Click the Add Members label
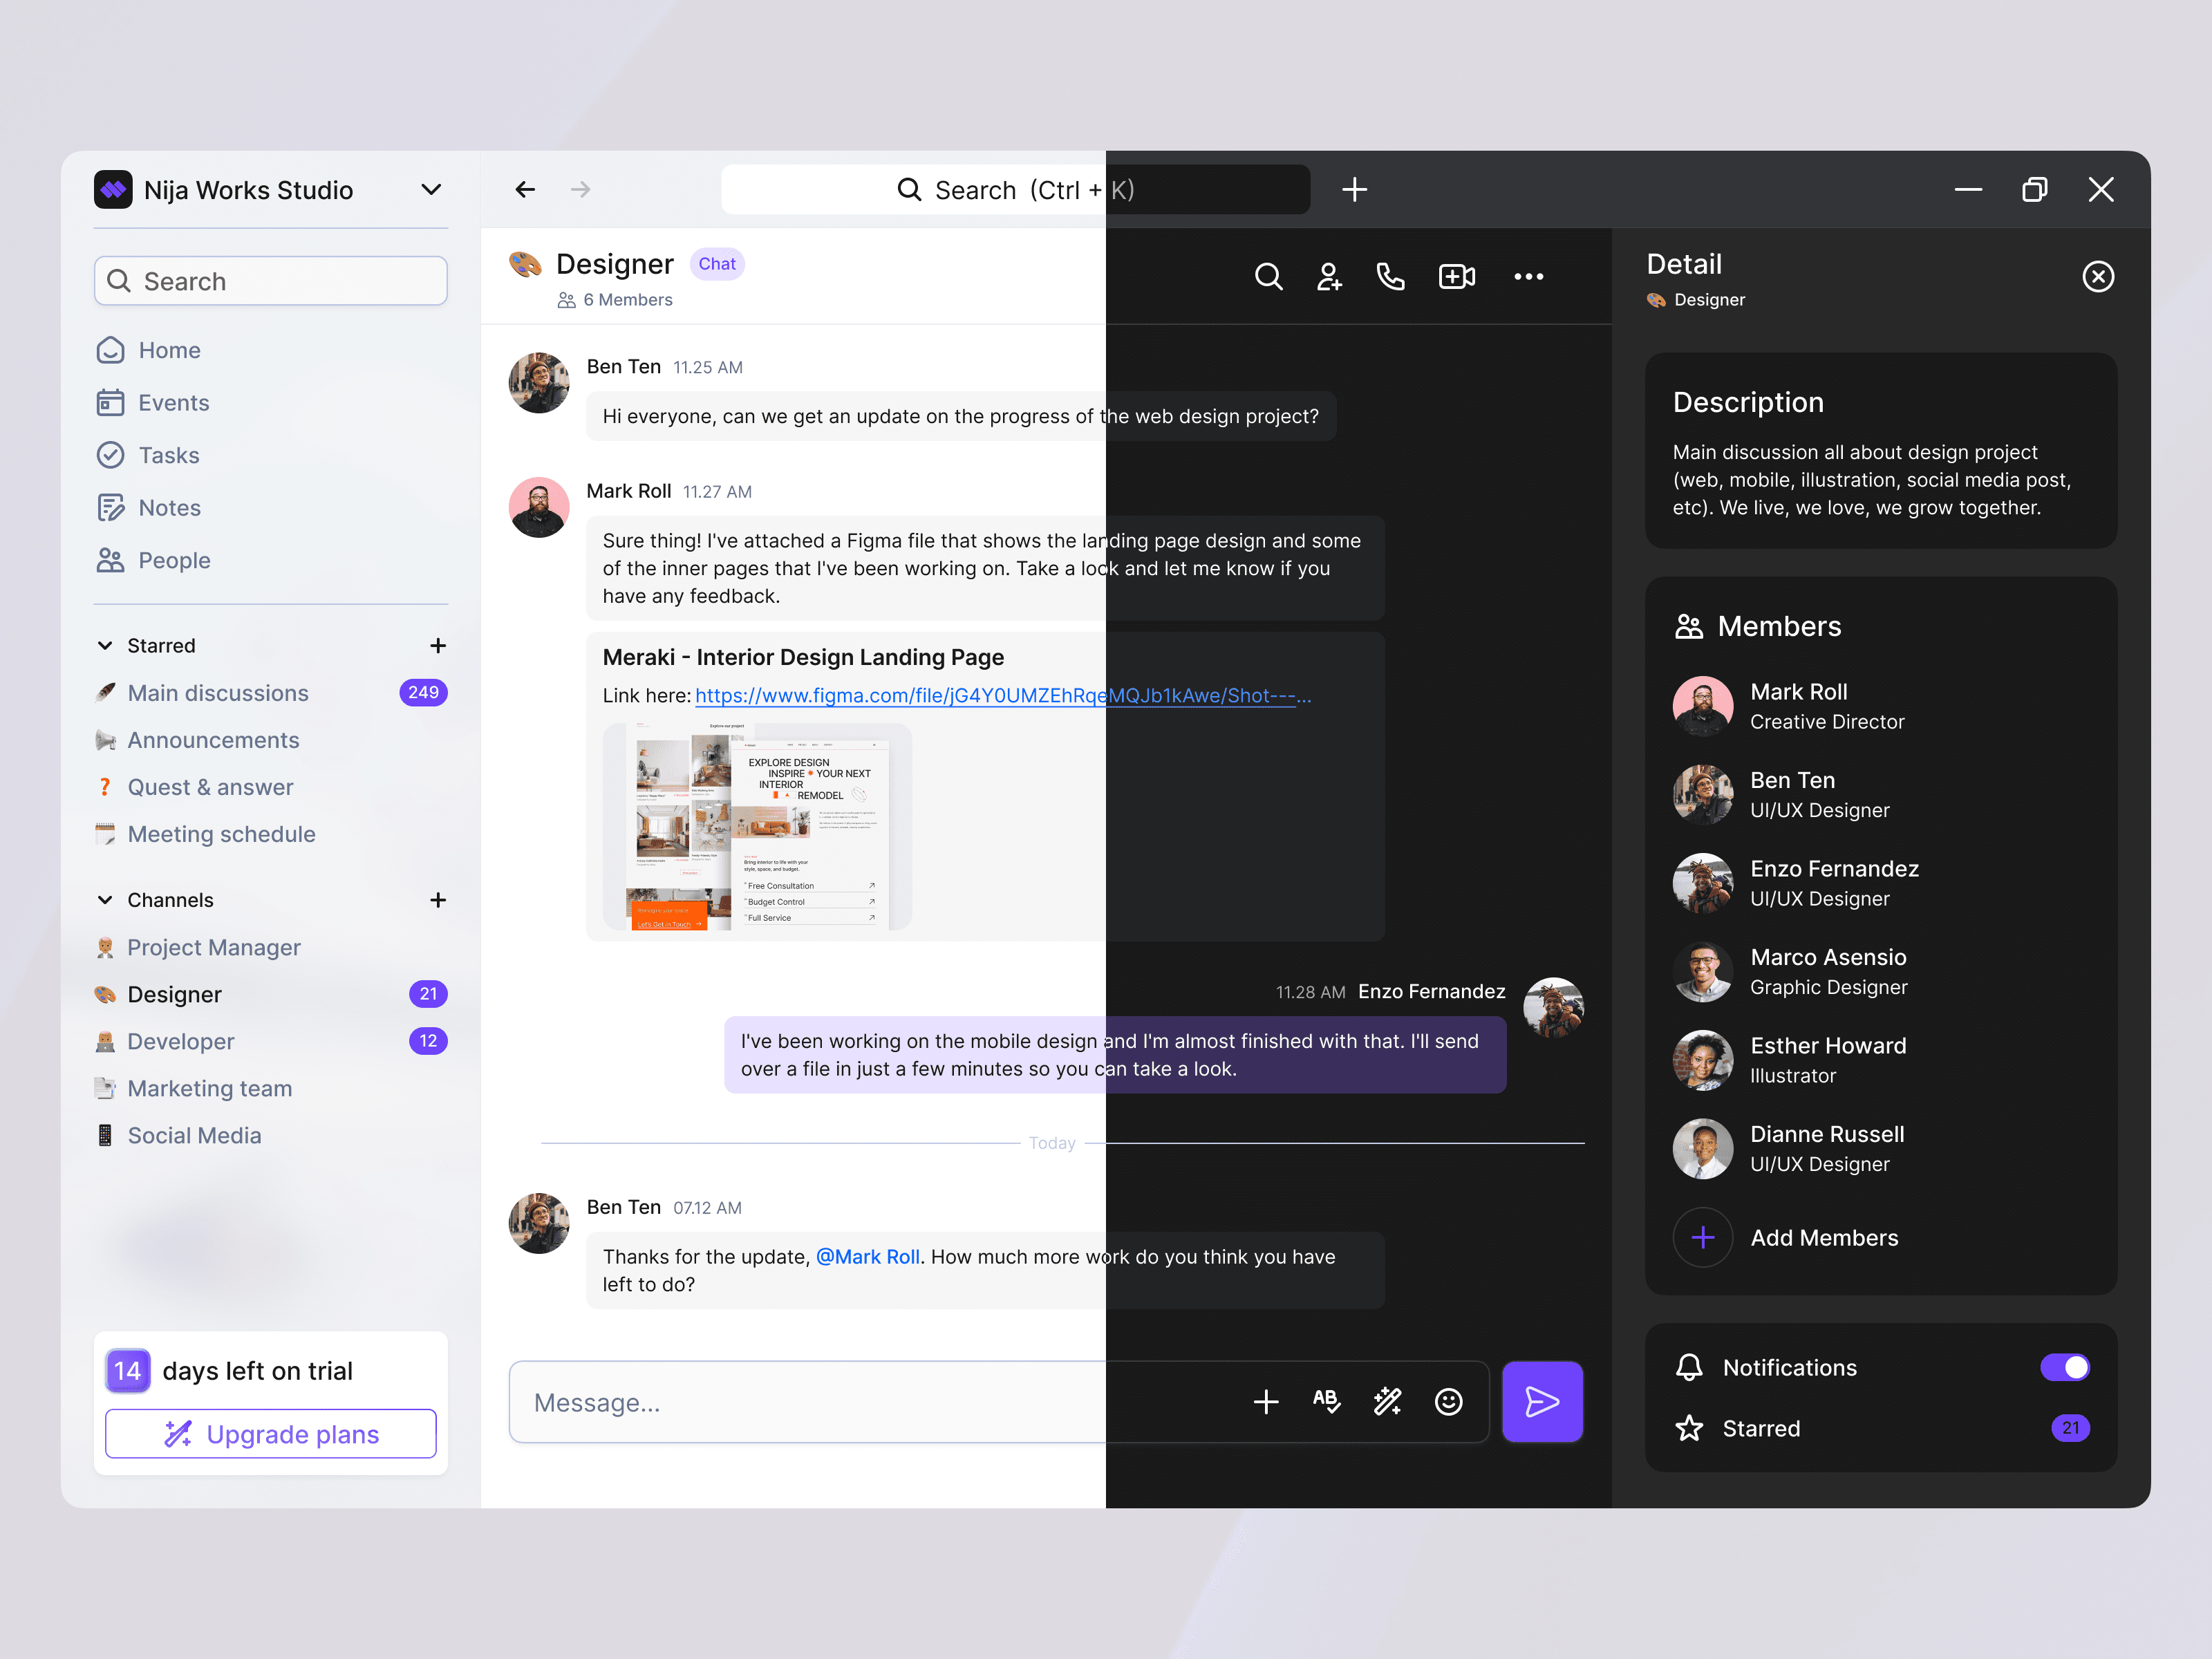The height and width of the screenshot is (1659, 2212). click(x=1824, y=1238)
